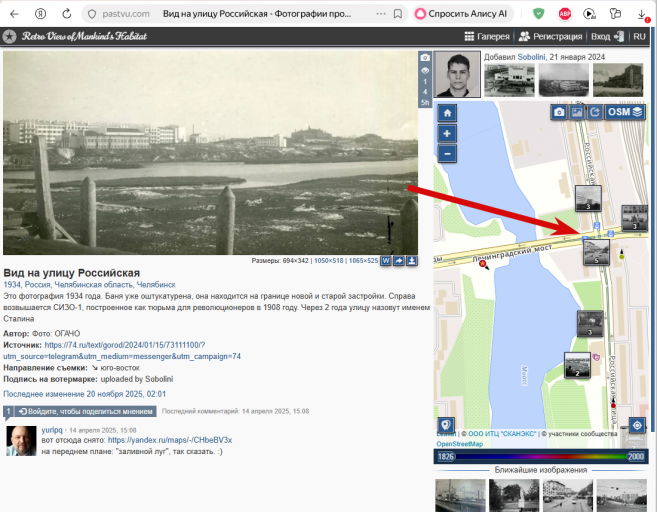
Task: Click the eye views icon beside the photo
Action: [x=425, y=70]
